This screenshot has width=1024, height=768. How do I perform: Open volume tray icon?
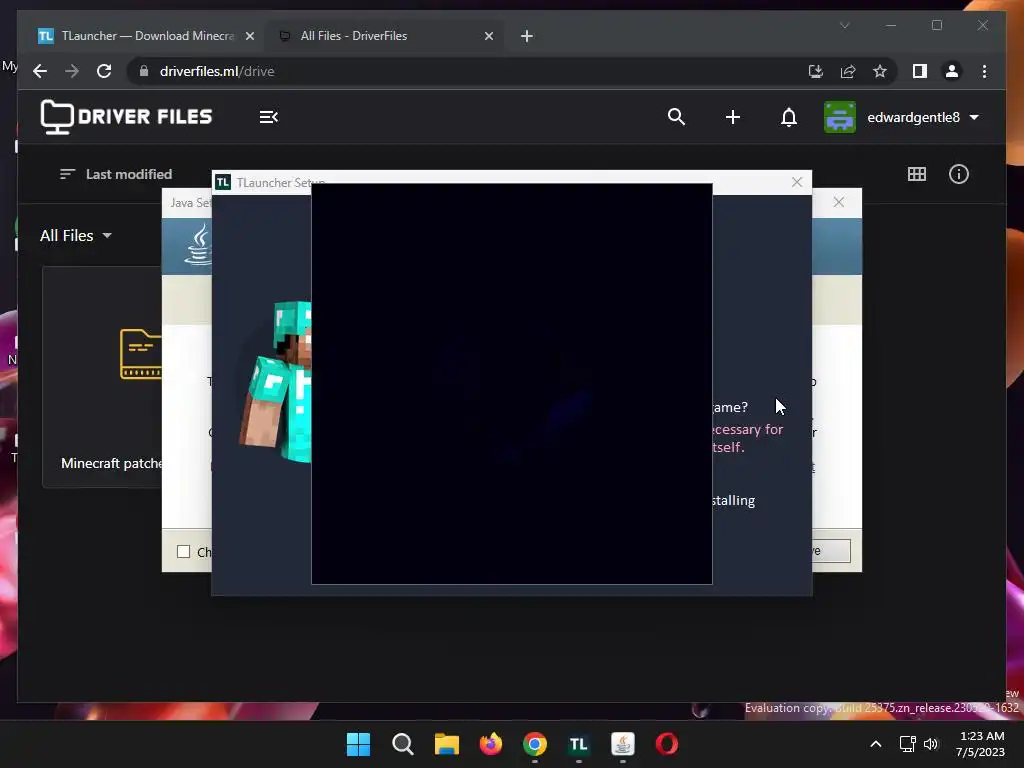931,744
